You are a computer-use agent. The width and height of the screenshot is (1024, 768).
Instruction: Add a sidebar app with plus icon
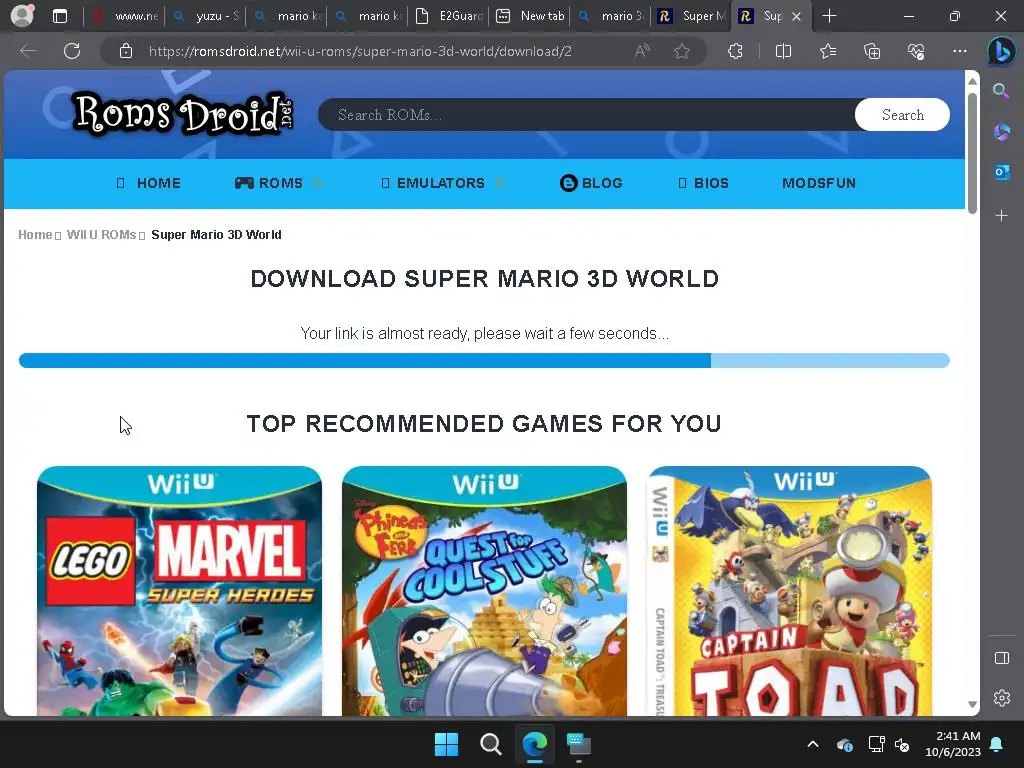click(1001, 216)
